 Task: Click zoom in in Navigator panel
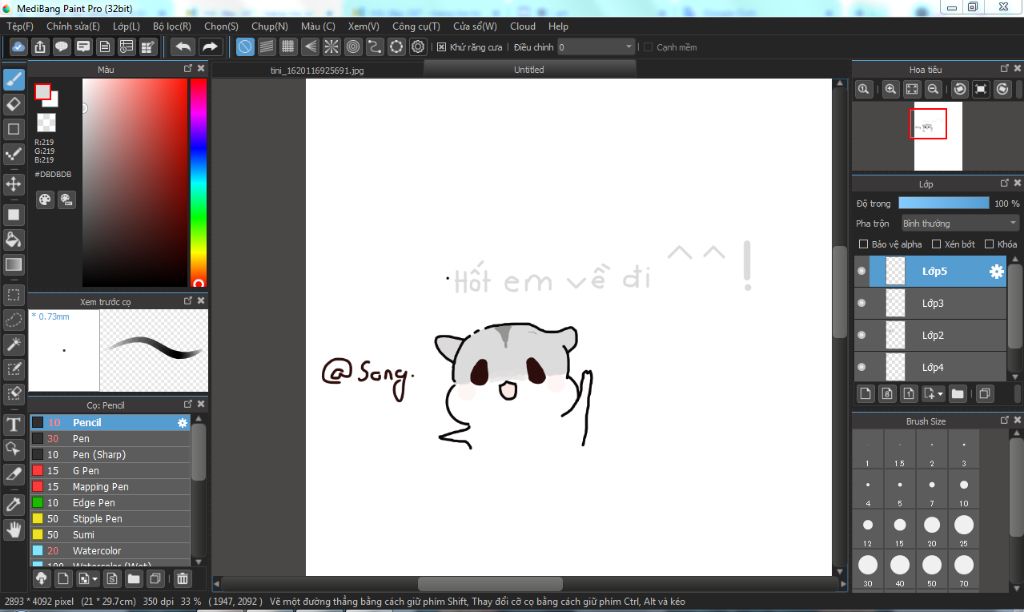[890, 89]
